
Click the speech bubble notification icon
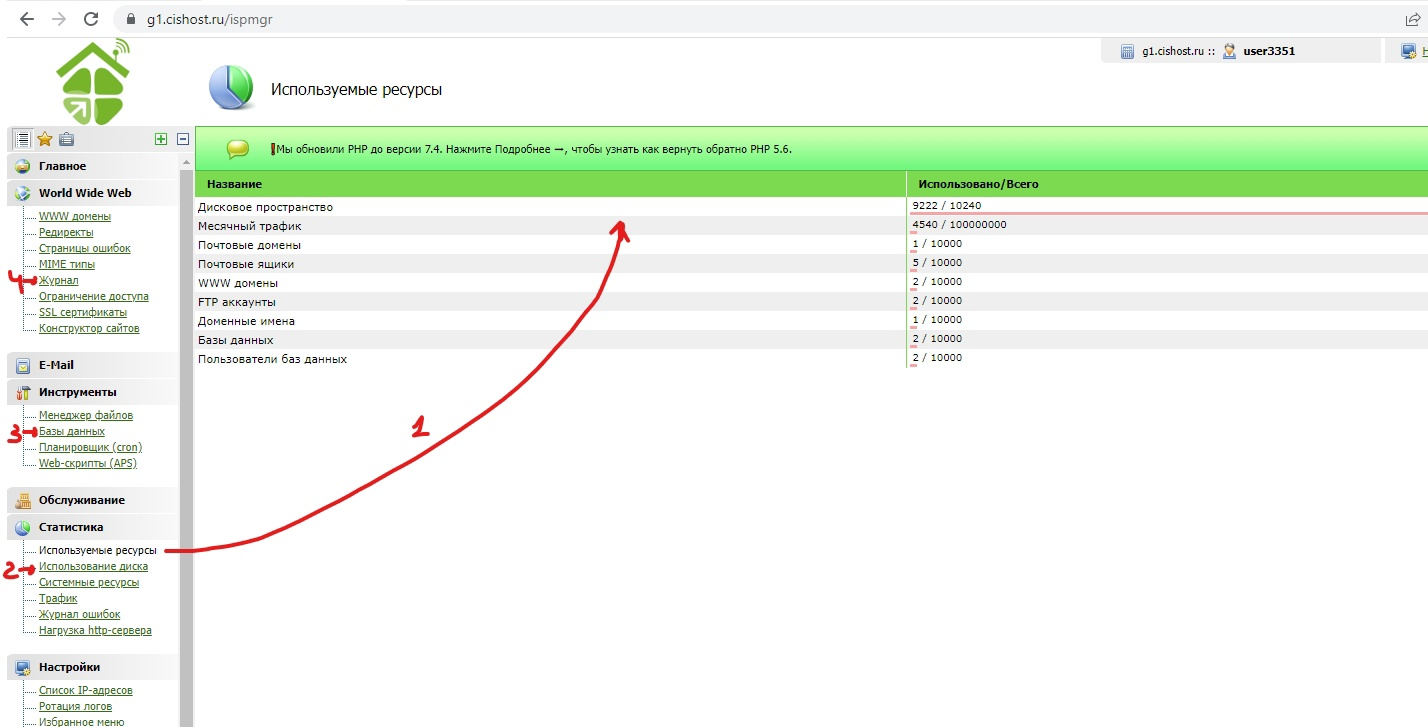[237, 149]
